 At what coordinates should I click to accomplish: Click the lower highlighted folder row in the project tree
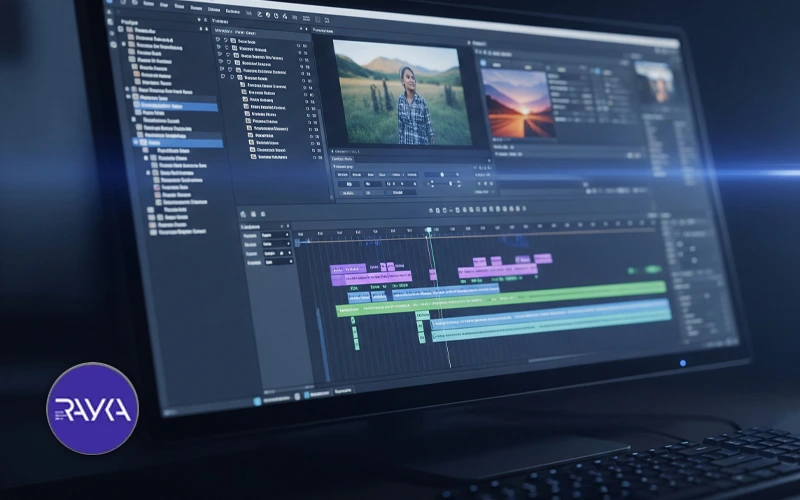click(177, 143)
